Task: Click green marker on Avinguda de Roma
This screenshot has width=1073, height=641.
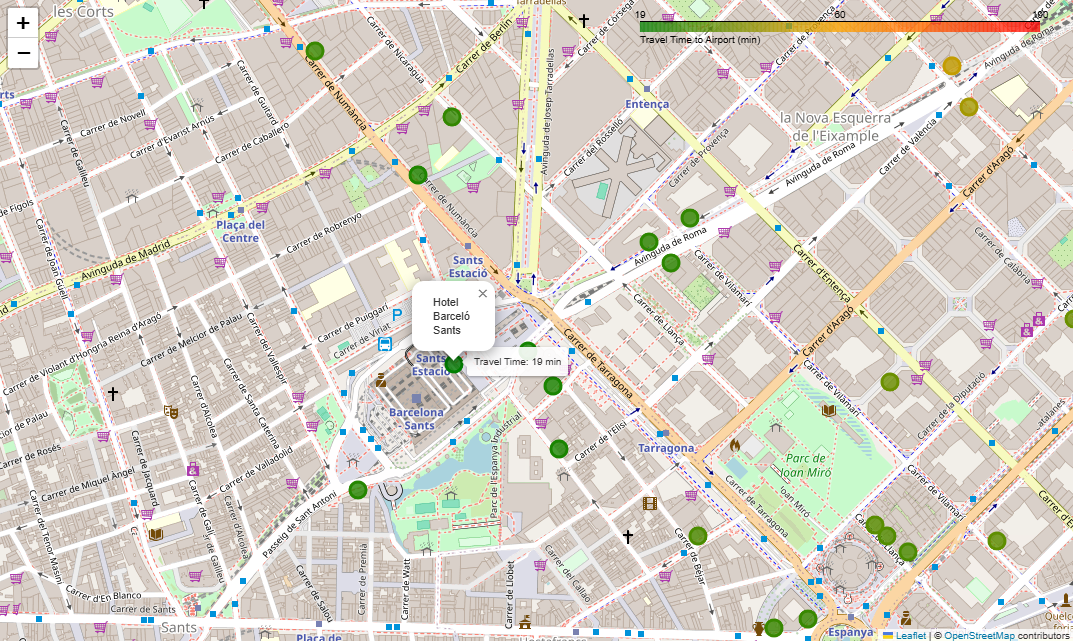Action: tap(649, 241)
